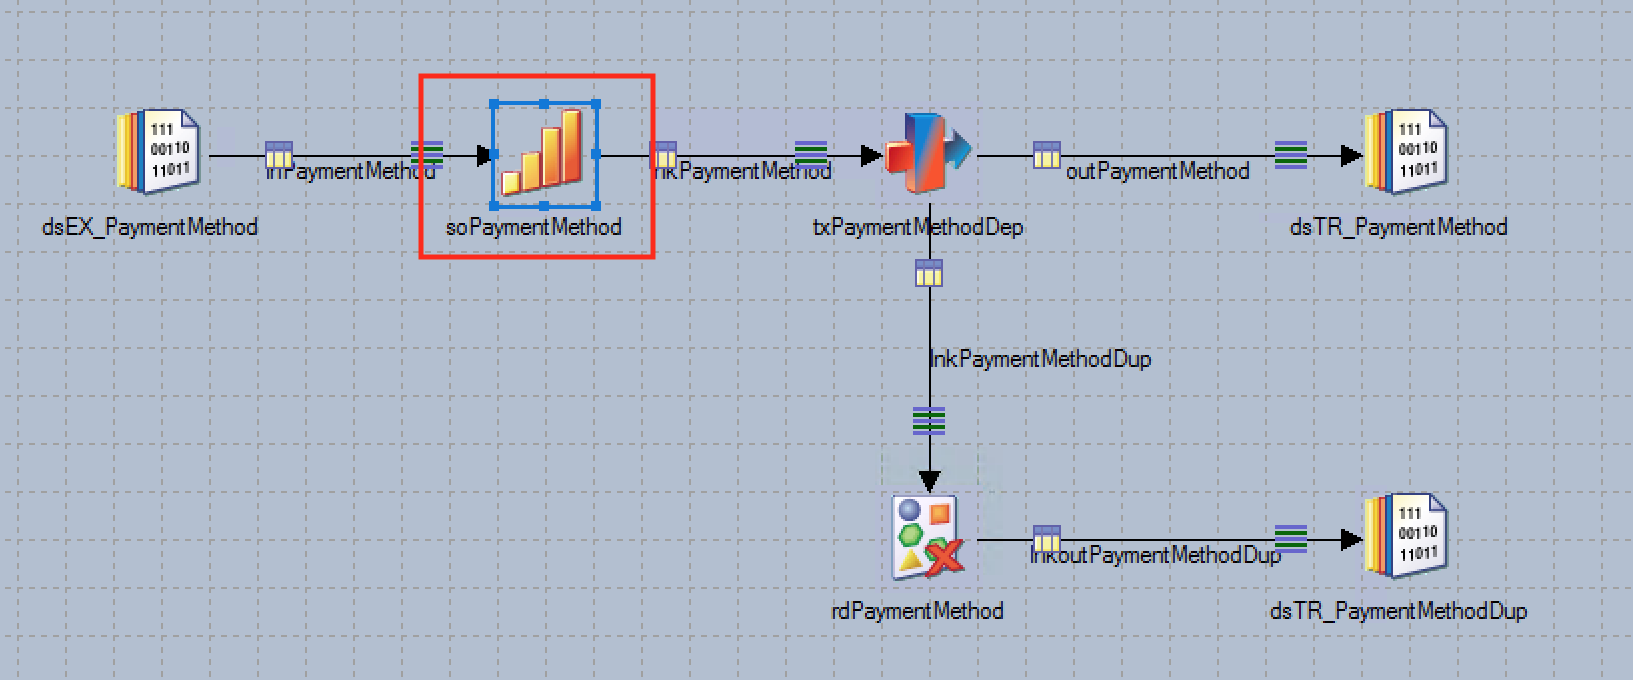Click the dsTR_PaymentMethod data set stage icon
The image size is (1633, 680).
click(x=1405, y=152)
